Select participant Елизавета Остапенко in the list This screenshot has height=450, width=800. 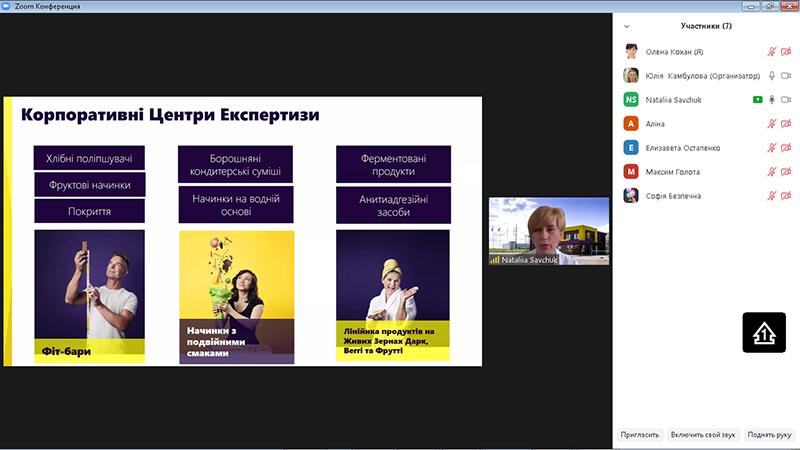pos(707,147)
